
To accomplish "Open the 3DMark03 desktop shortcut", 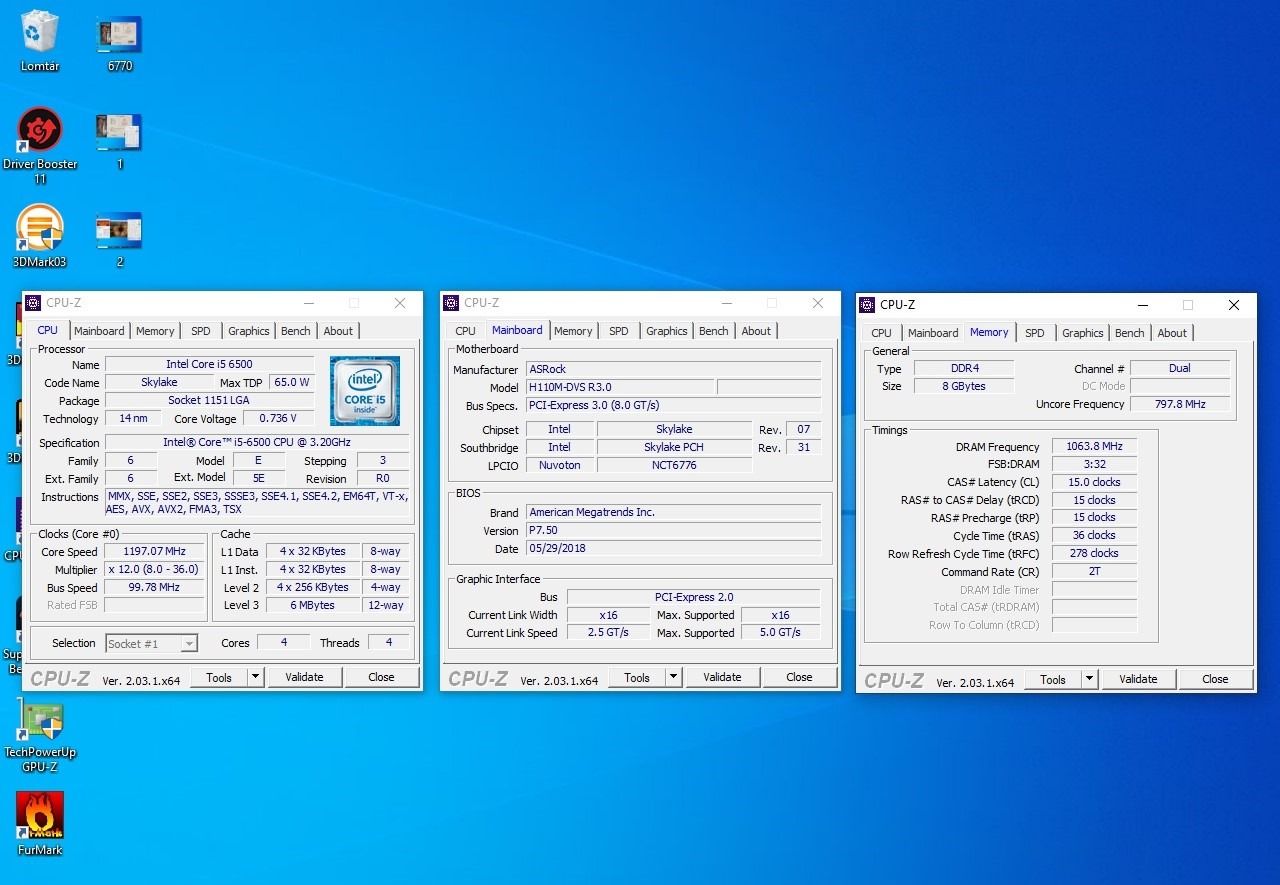I will 40,237.
